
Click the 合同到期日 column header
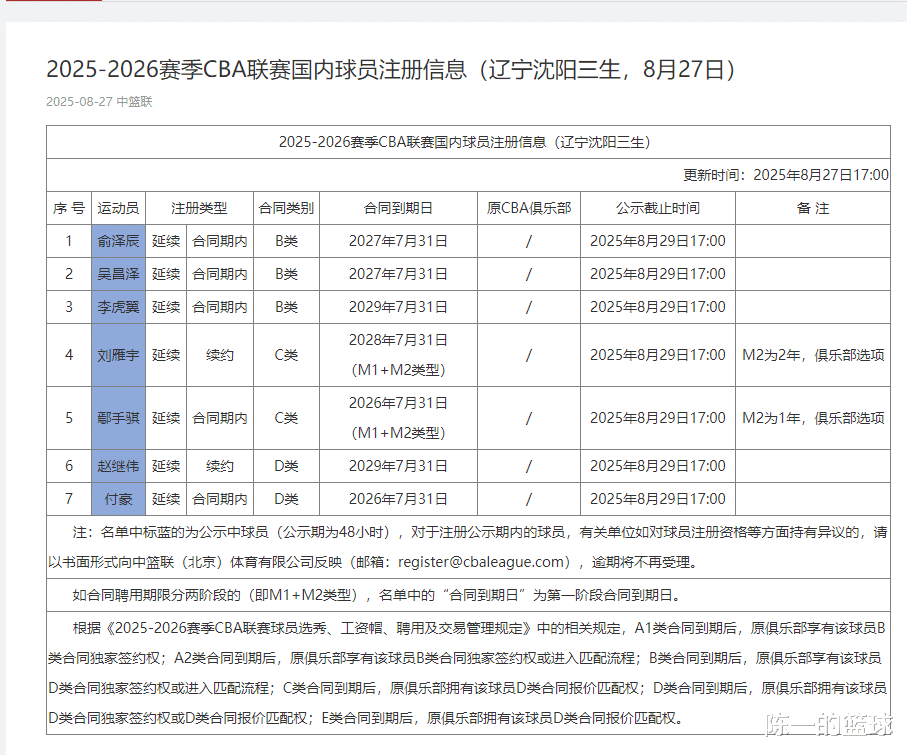pyautogui.click(x=398, y=208)
